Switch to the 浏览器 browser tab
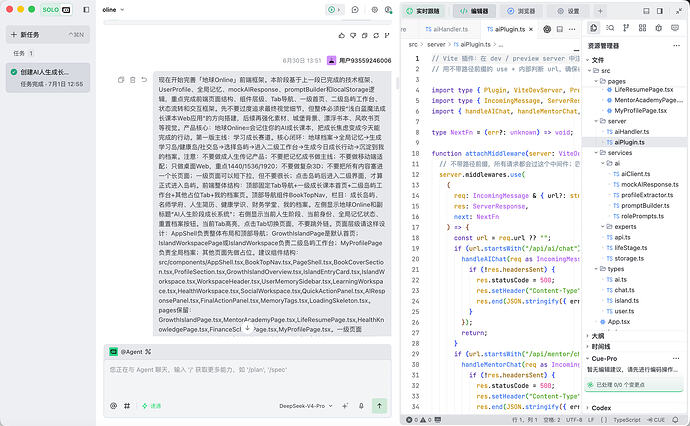690x426 pixels. click(x=521, y=11)
